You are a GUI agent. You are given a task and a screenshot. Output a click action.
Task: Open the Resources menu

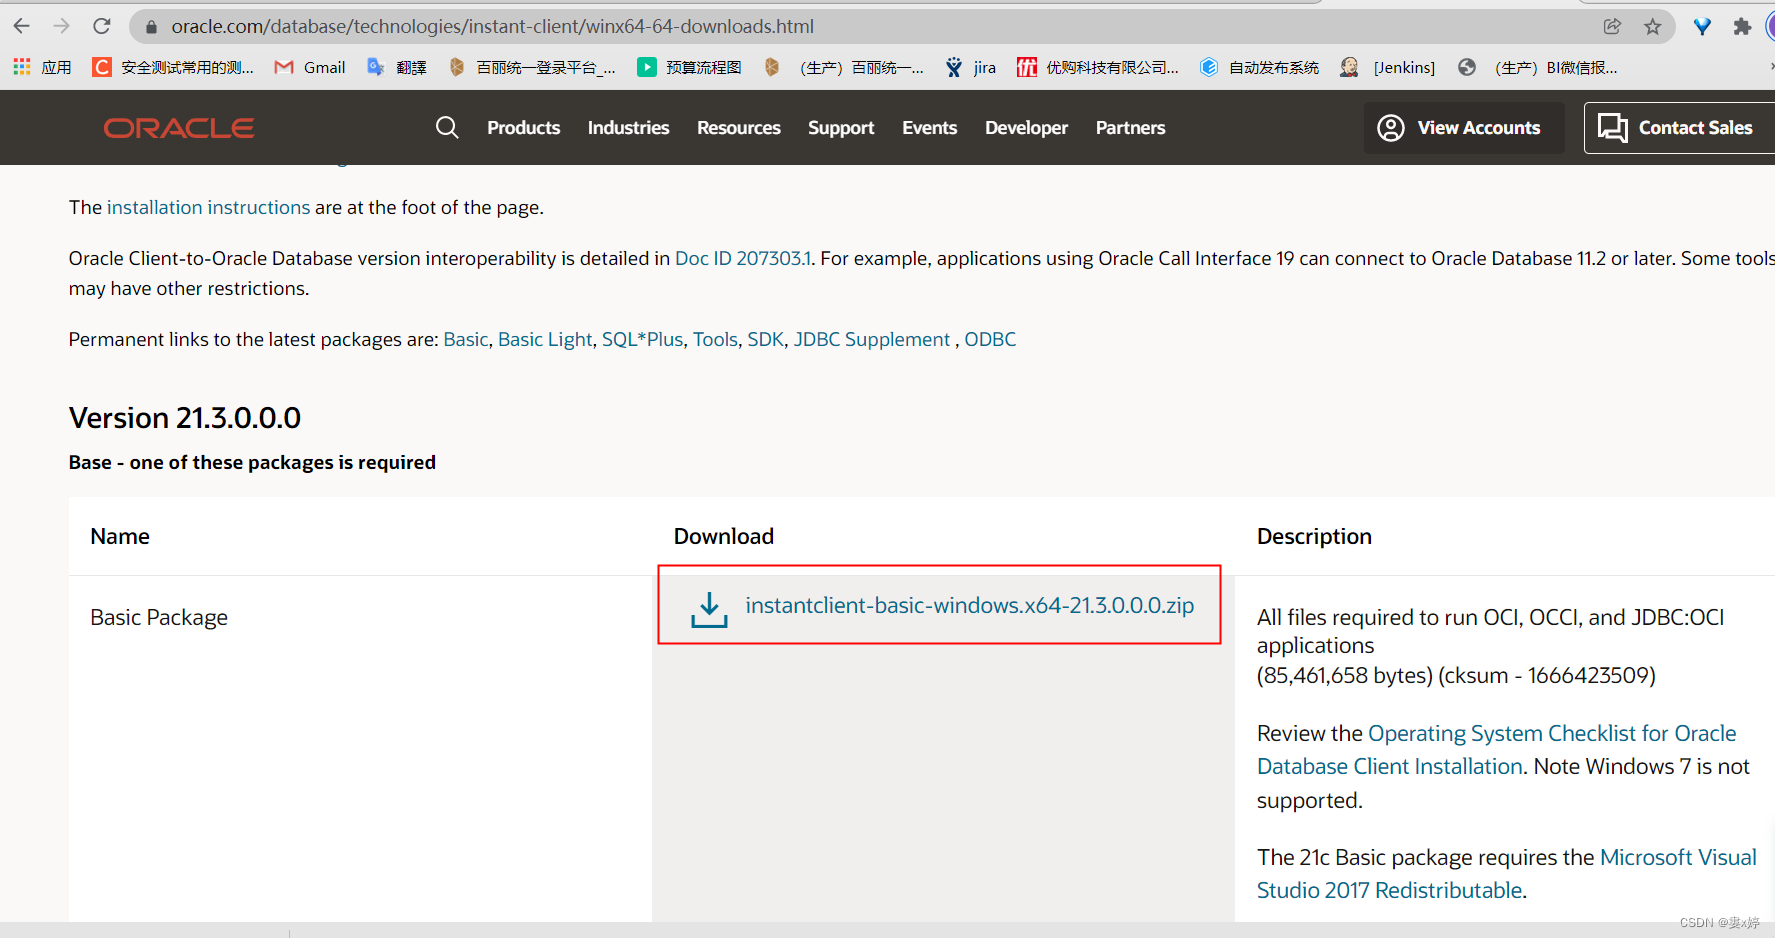pyautogui.click(x=738, y=128)
